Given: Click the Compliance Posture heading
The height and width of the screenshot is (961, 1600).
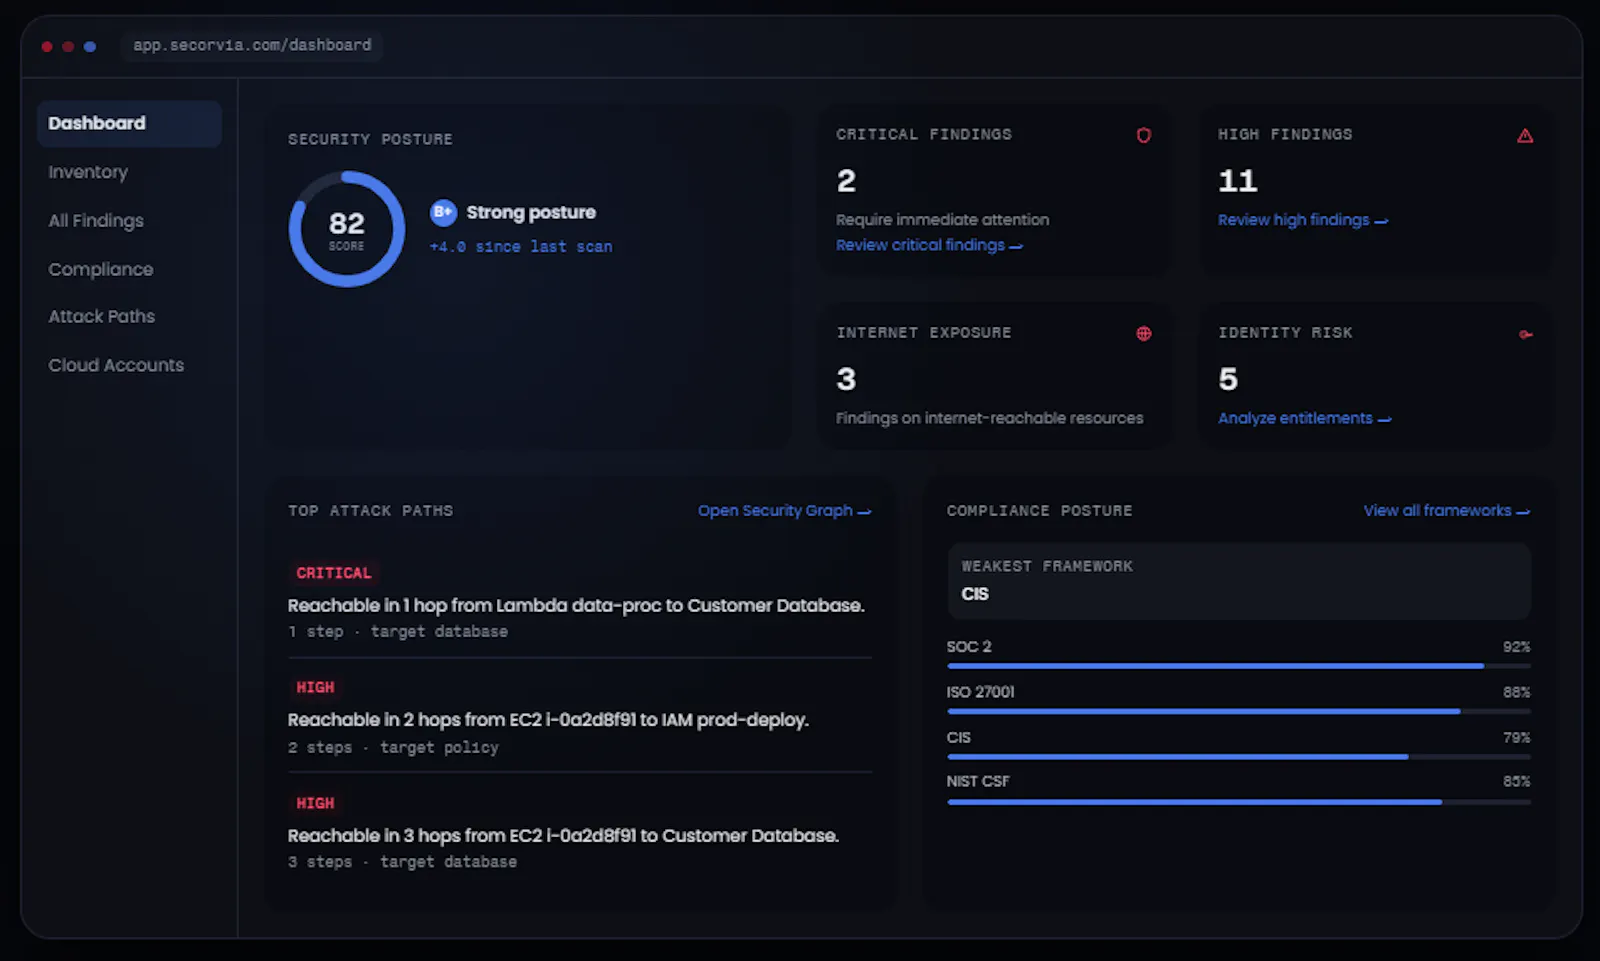Looking at the screenshot, I should pyautogui.click(x=1039, y=511).
